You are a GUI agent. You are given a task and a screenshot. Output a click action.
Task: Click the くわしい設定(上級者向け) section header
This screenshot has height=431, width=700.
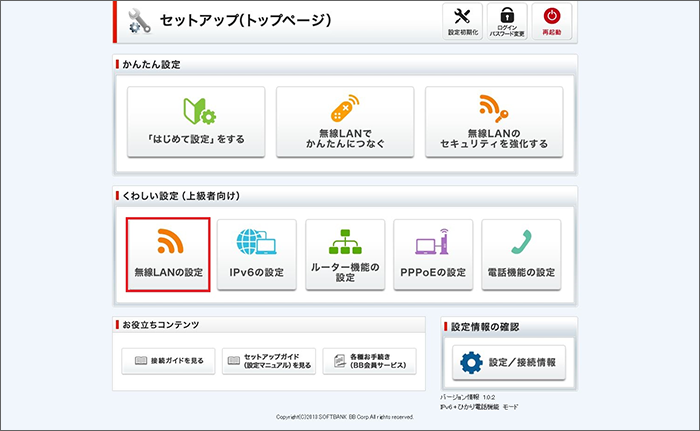(x=183, y=195)
